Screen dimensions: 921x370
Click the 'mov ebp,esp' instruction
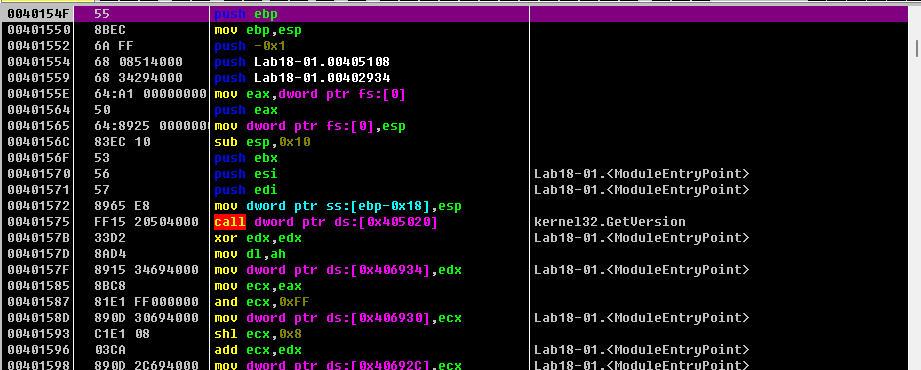click(258, 30)
